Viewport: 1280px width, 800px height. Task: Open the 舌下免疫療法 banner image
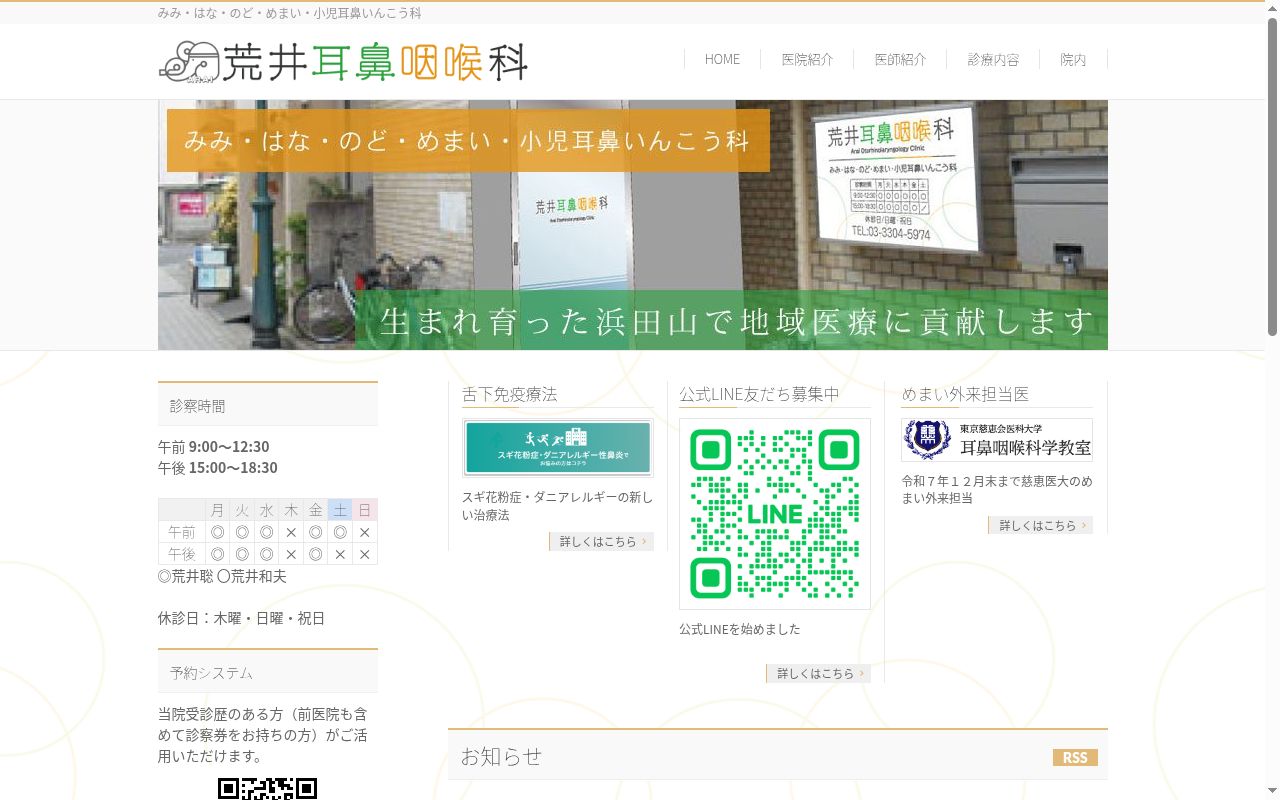coord(558,447)
